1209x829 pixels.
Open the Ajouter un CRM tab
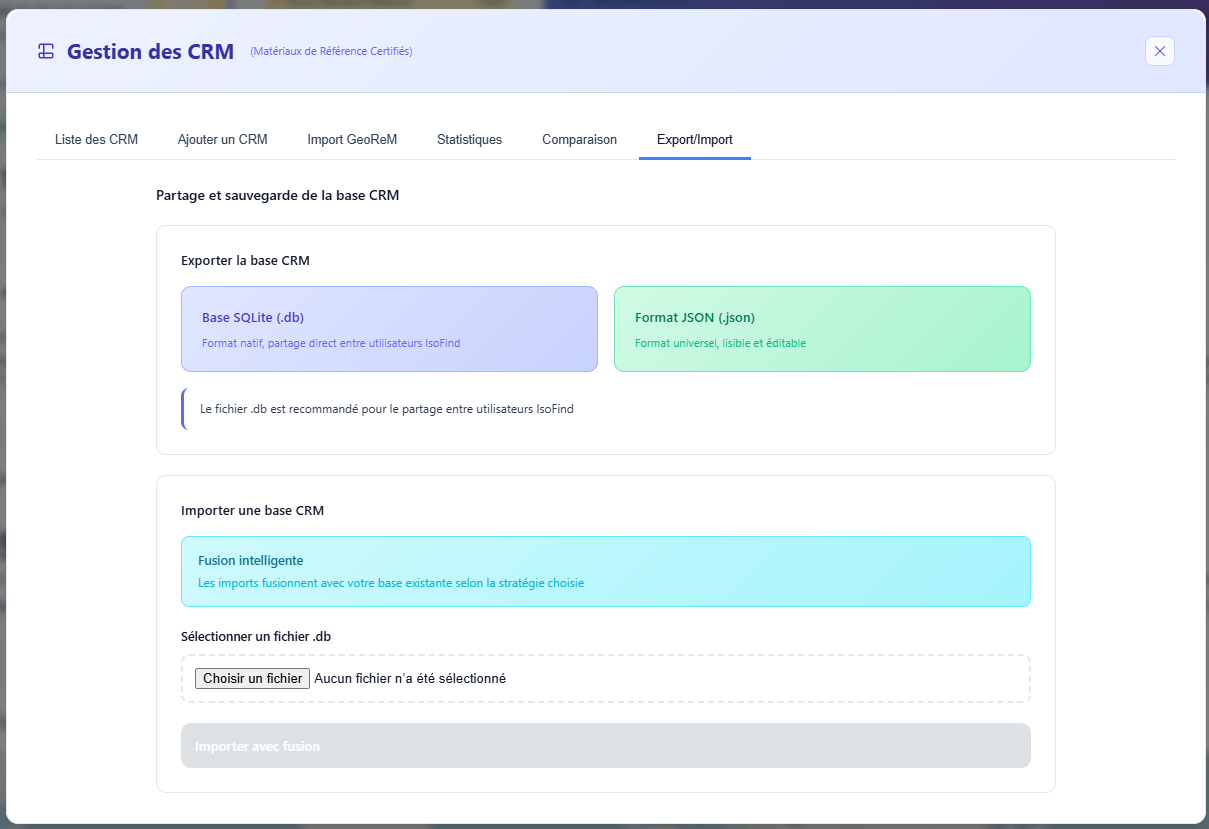(222, 139)
